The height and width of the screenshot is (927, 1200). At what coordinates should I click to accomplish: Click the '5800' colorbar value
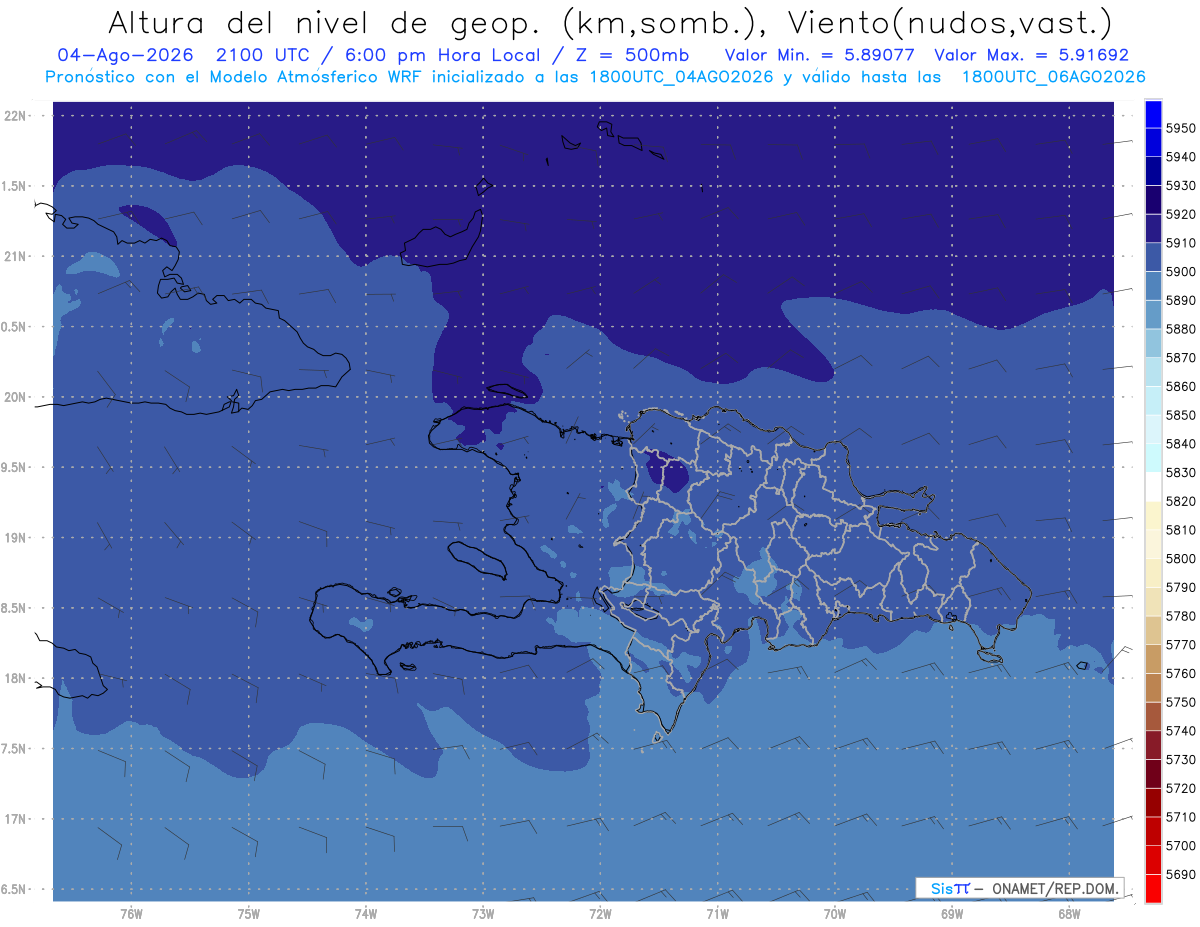pos(1180,559)
